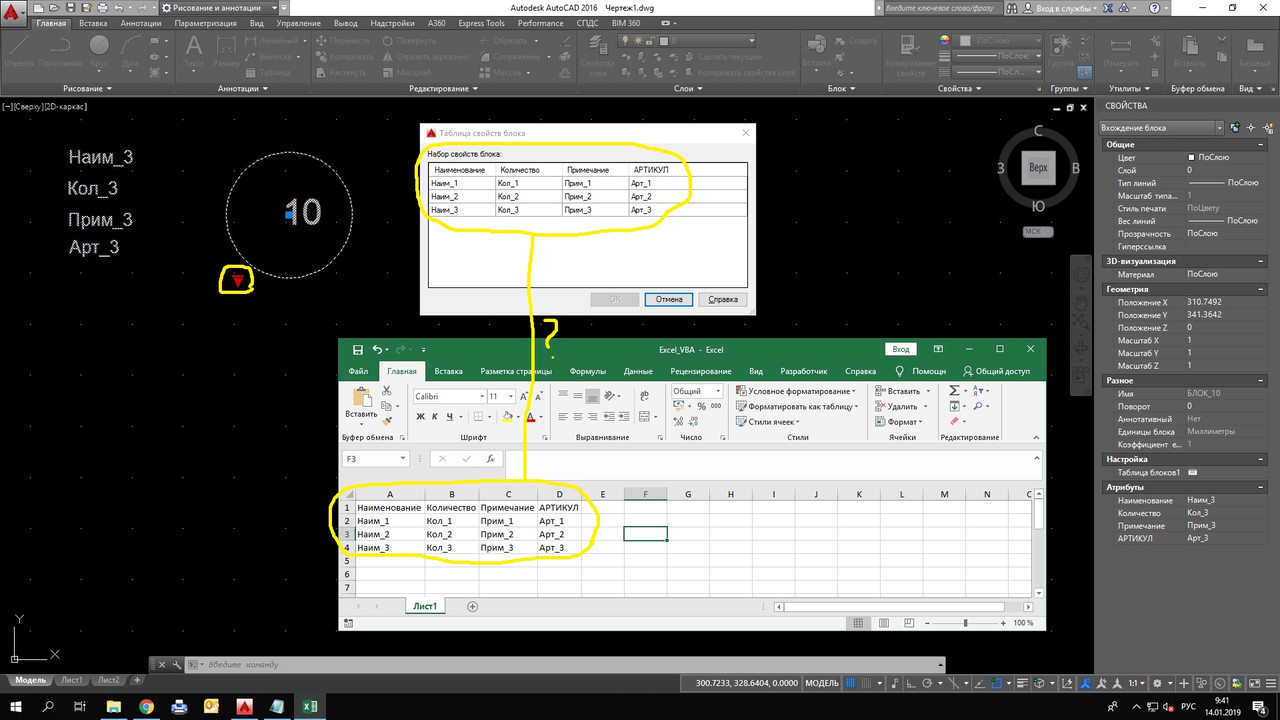This screenshot has width=1280, height=720.
Task: Open the Excel "Данные" tab
Action: 638,371
